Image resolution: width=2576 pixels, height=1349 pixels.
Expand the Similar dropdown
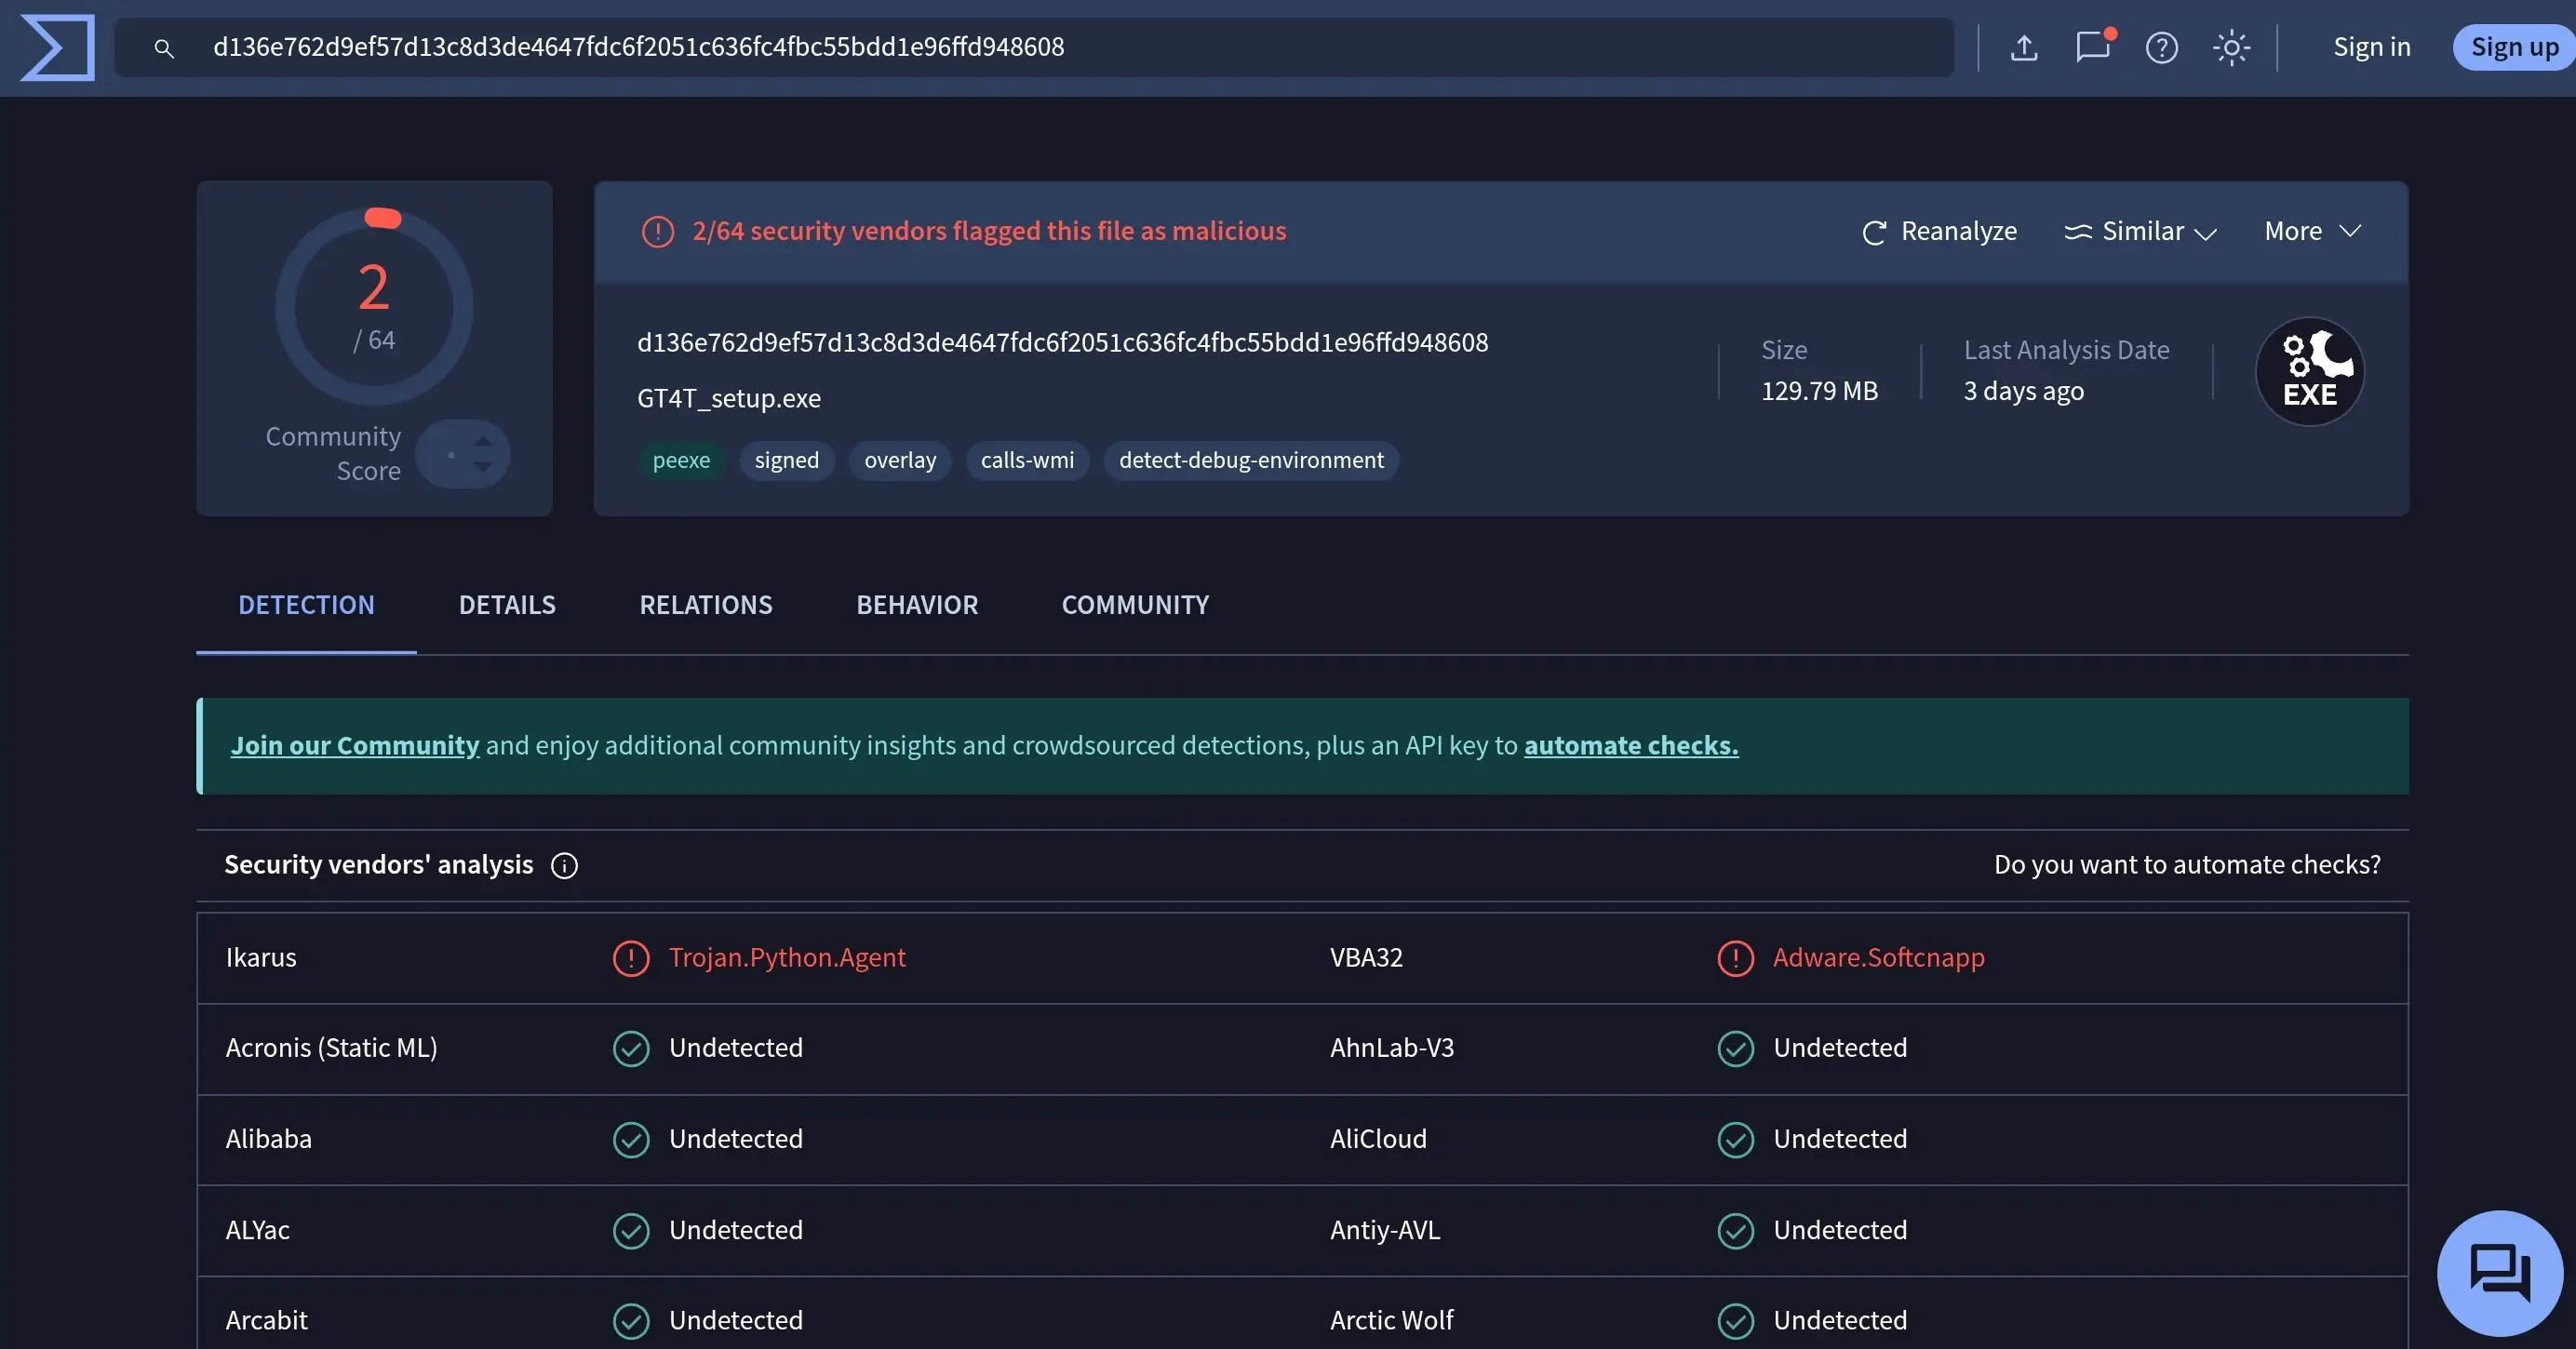pos(2141,231)
